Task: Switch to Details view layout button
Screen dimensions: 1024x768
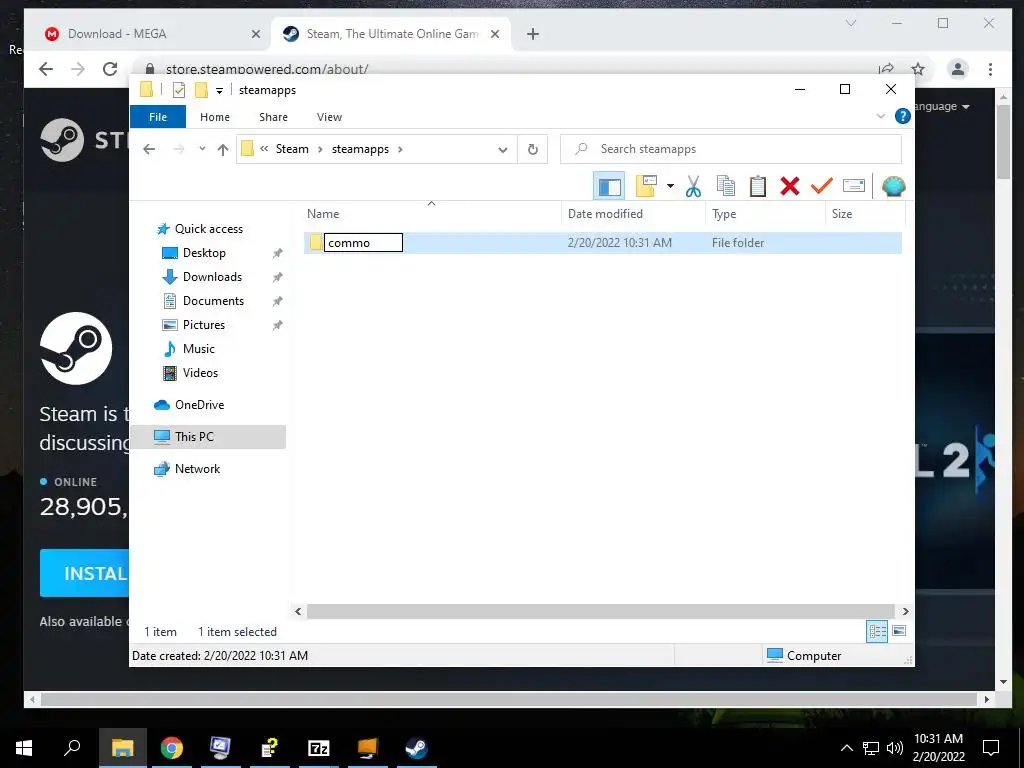Action: pos(876,631)
